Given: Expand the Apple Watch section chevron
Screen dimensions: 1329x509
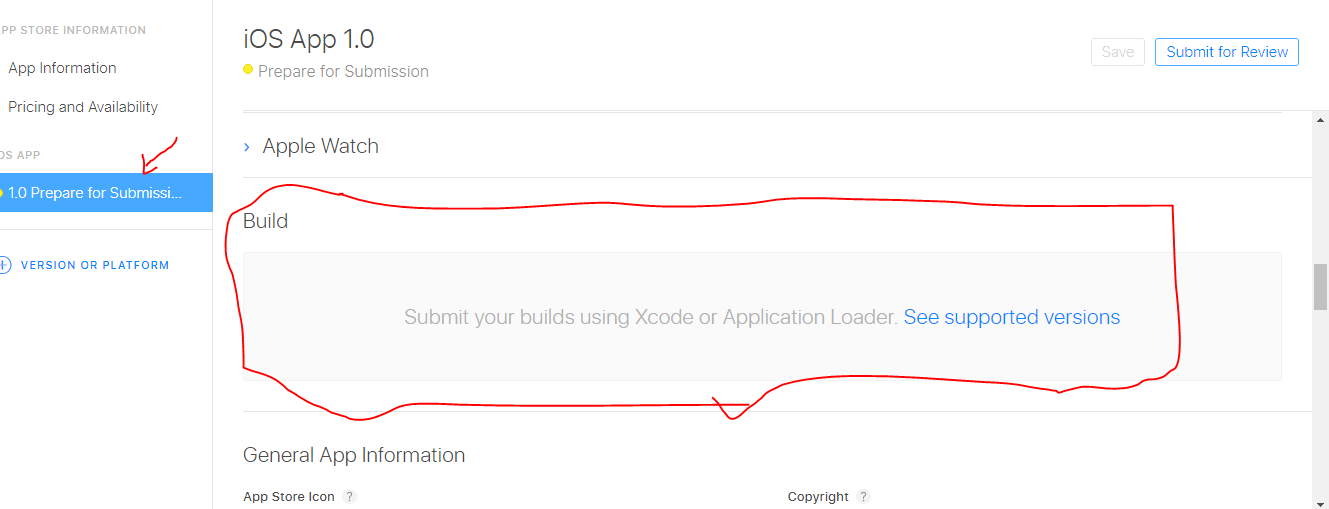Looking at the screenshot, I should pyautogui.click(x=247, y=147).
